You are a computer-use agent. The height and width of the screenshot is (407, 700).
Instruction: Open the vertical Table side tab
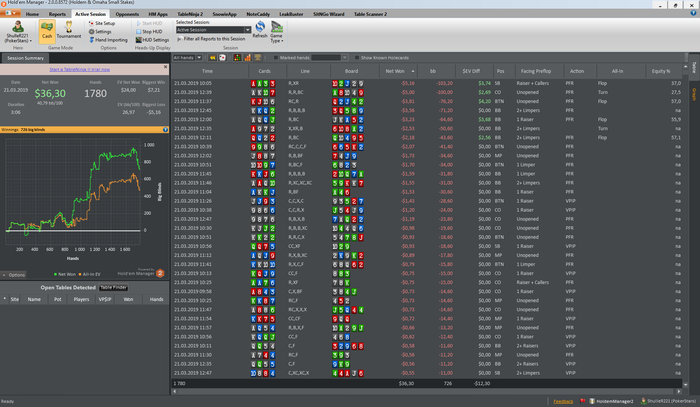(x=694, y=67)
